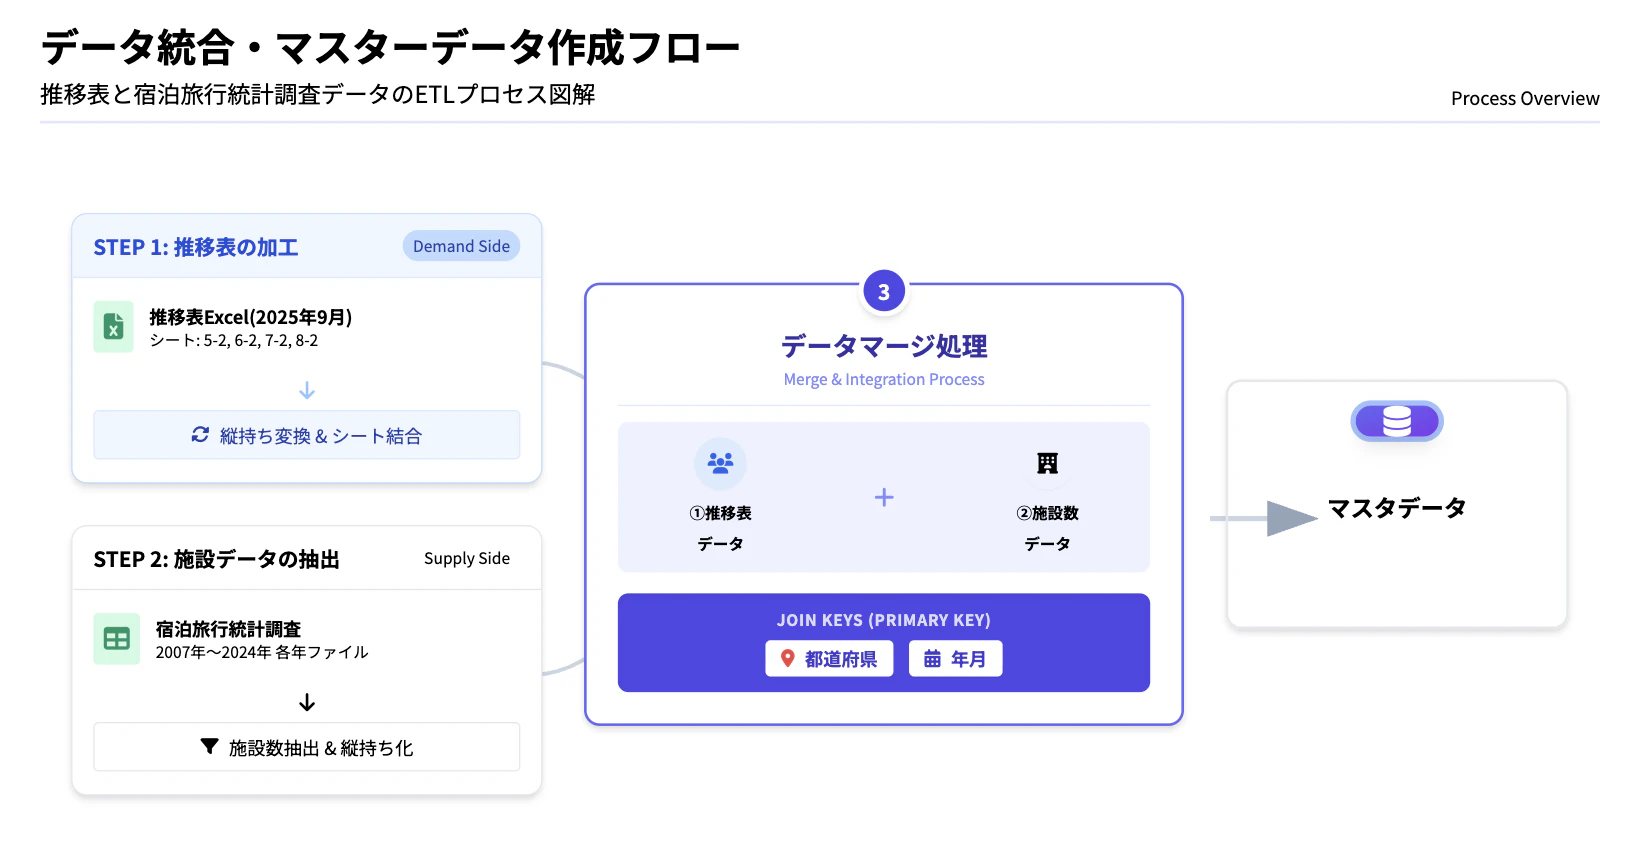The width and height of the screenshot is (1630, 844).
Task: Click the heading STEP 1: 推移表の加工
Action: (x=196, y=247)
